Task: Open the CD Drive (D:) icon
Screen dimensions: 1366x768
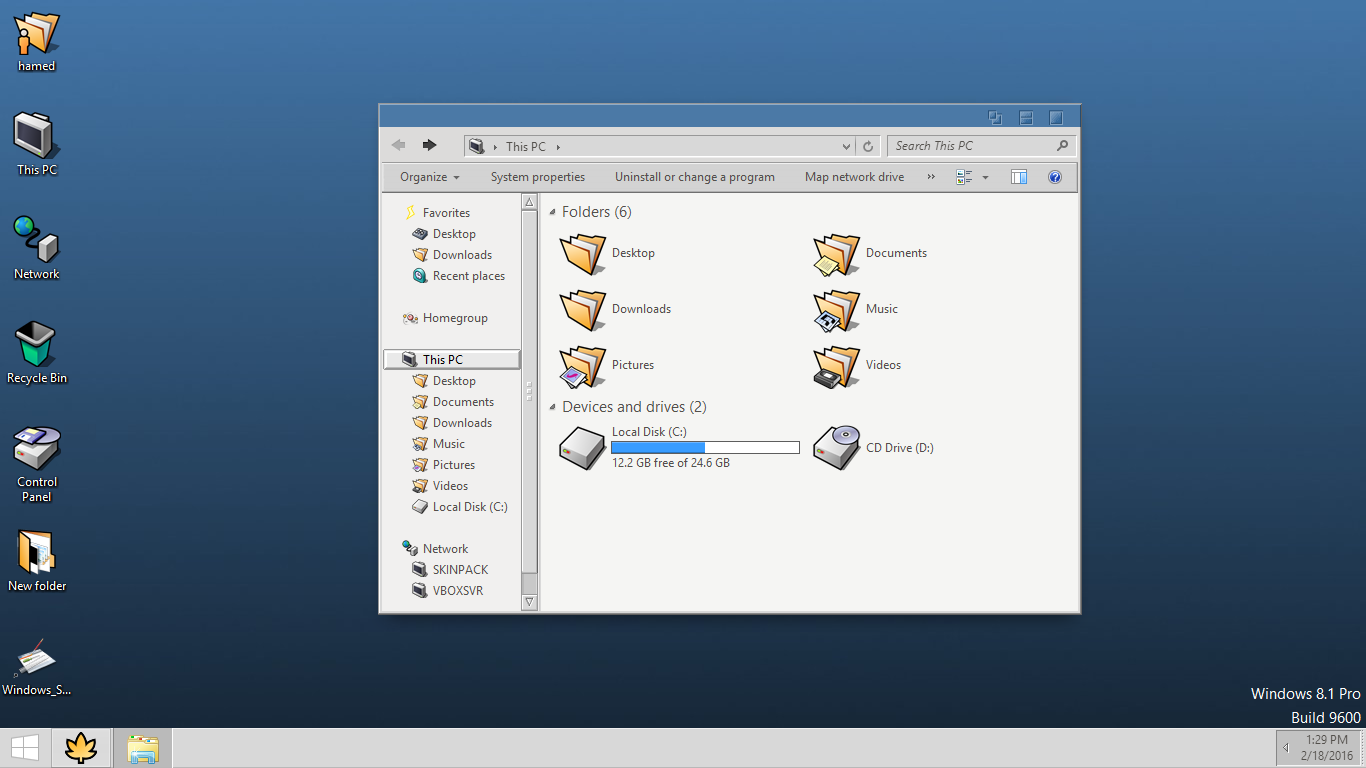Action: click(x=836, y=447)
